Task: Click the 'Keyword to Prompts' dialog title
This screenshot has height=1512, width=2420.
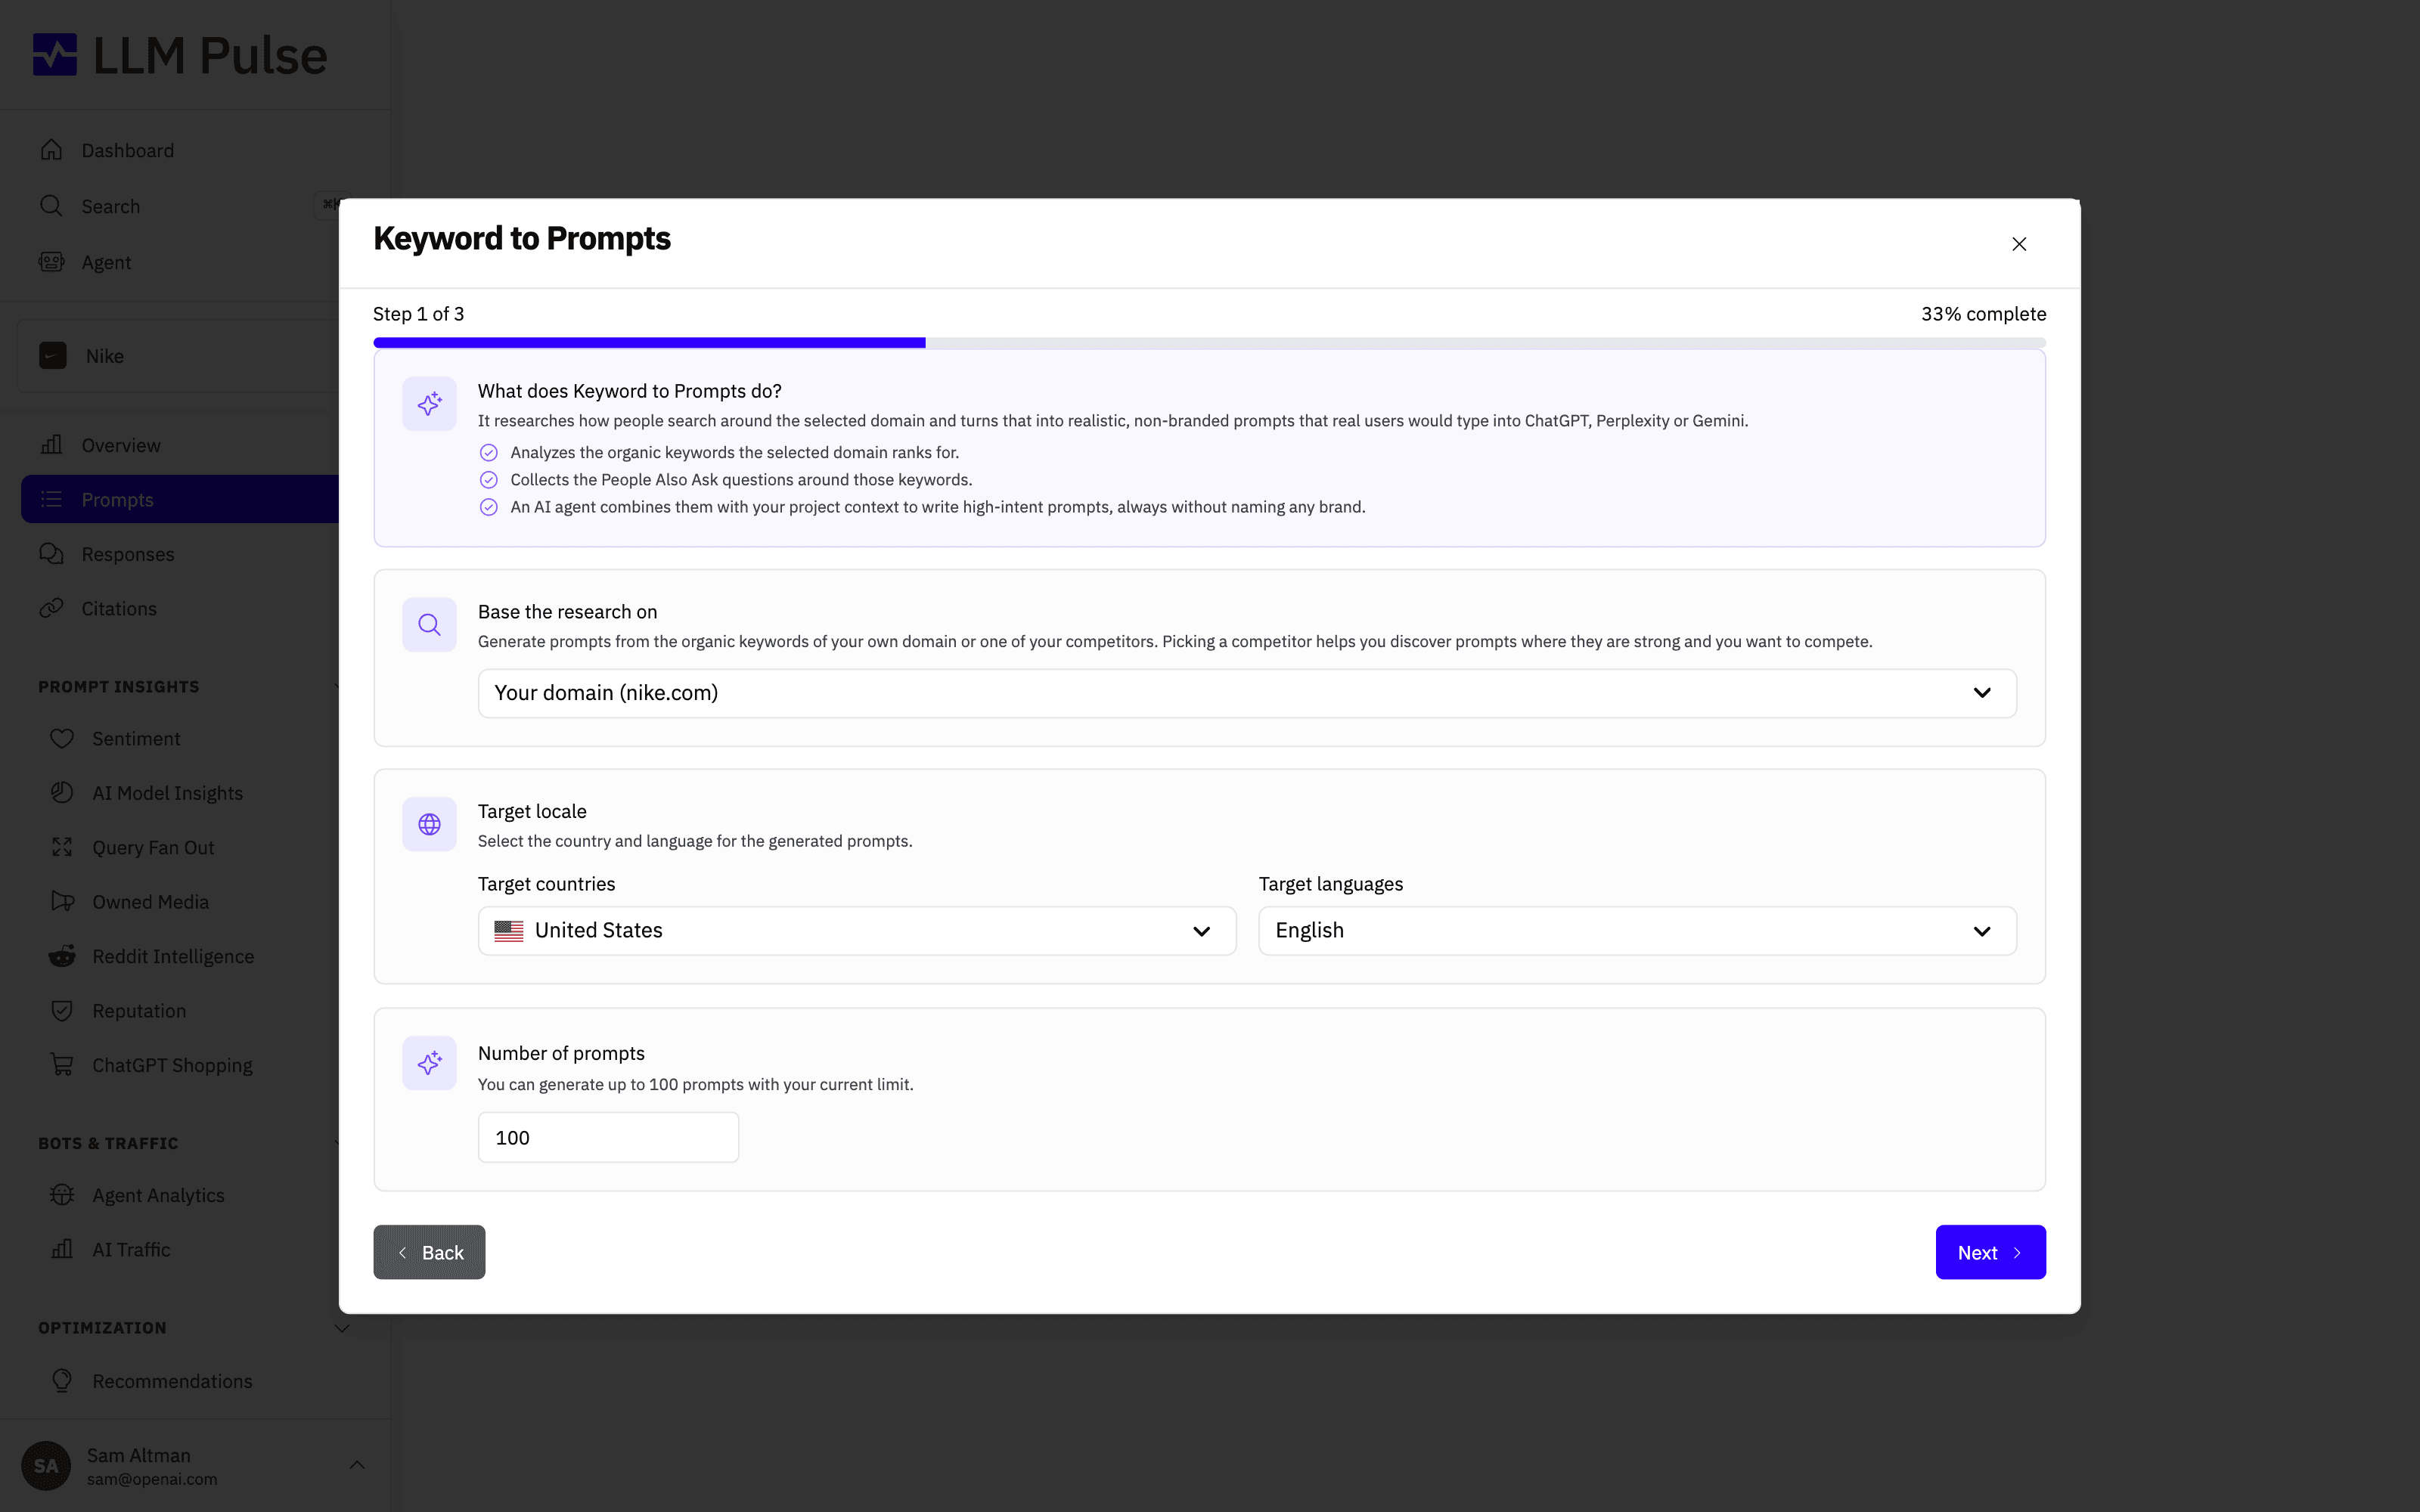Action: coord(522,239)
